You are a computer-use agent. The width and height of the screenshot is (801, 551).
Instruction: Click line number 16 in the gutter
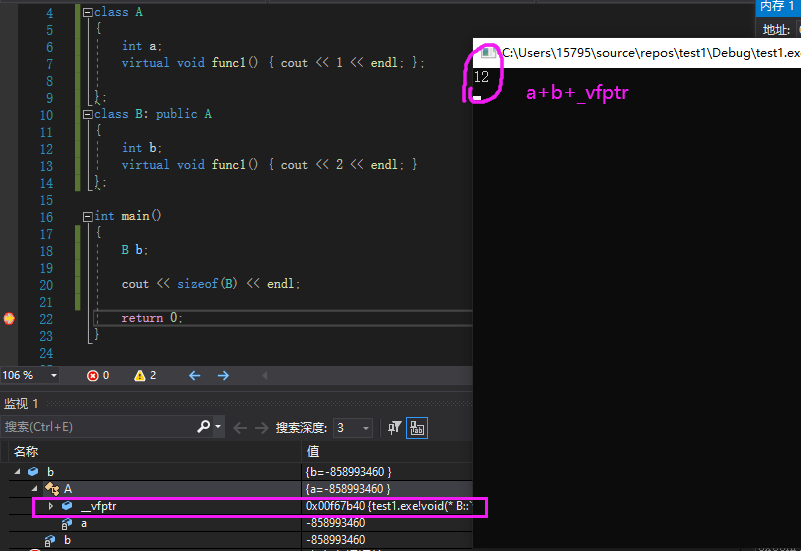coord(46,217)
